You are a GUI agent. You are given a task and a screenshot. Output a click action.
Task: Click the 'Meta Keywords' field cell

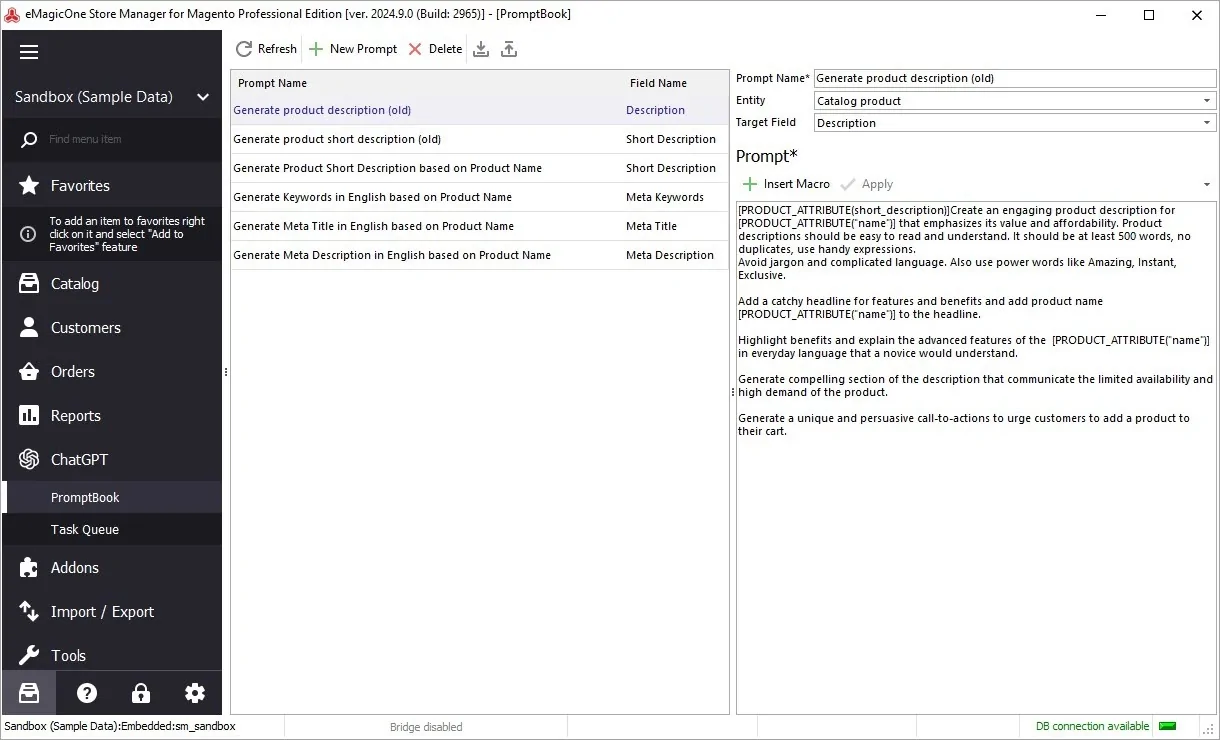click(x=665, y=197)
